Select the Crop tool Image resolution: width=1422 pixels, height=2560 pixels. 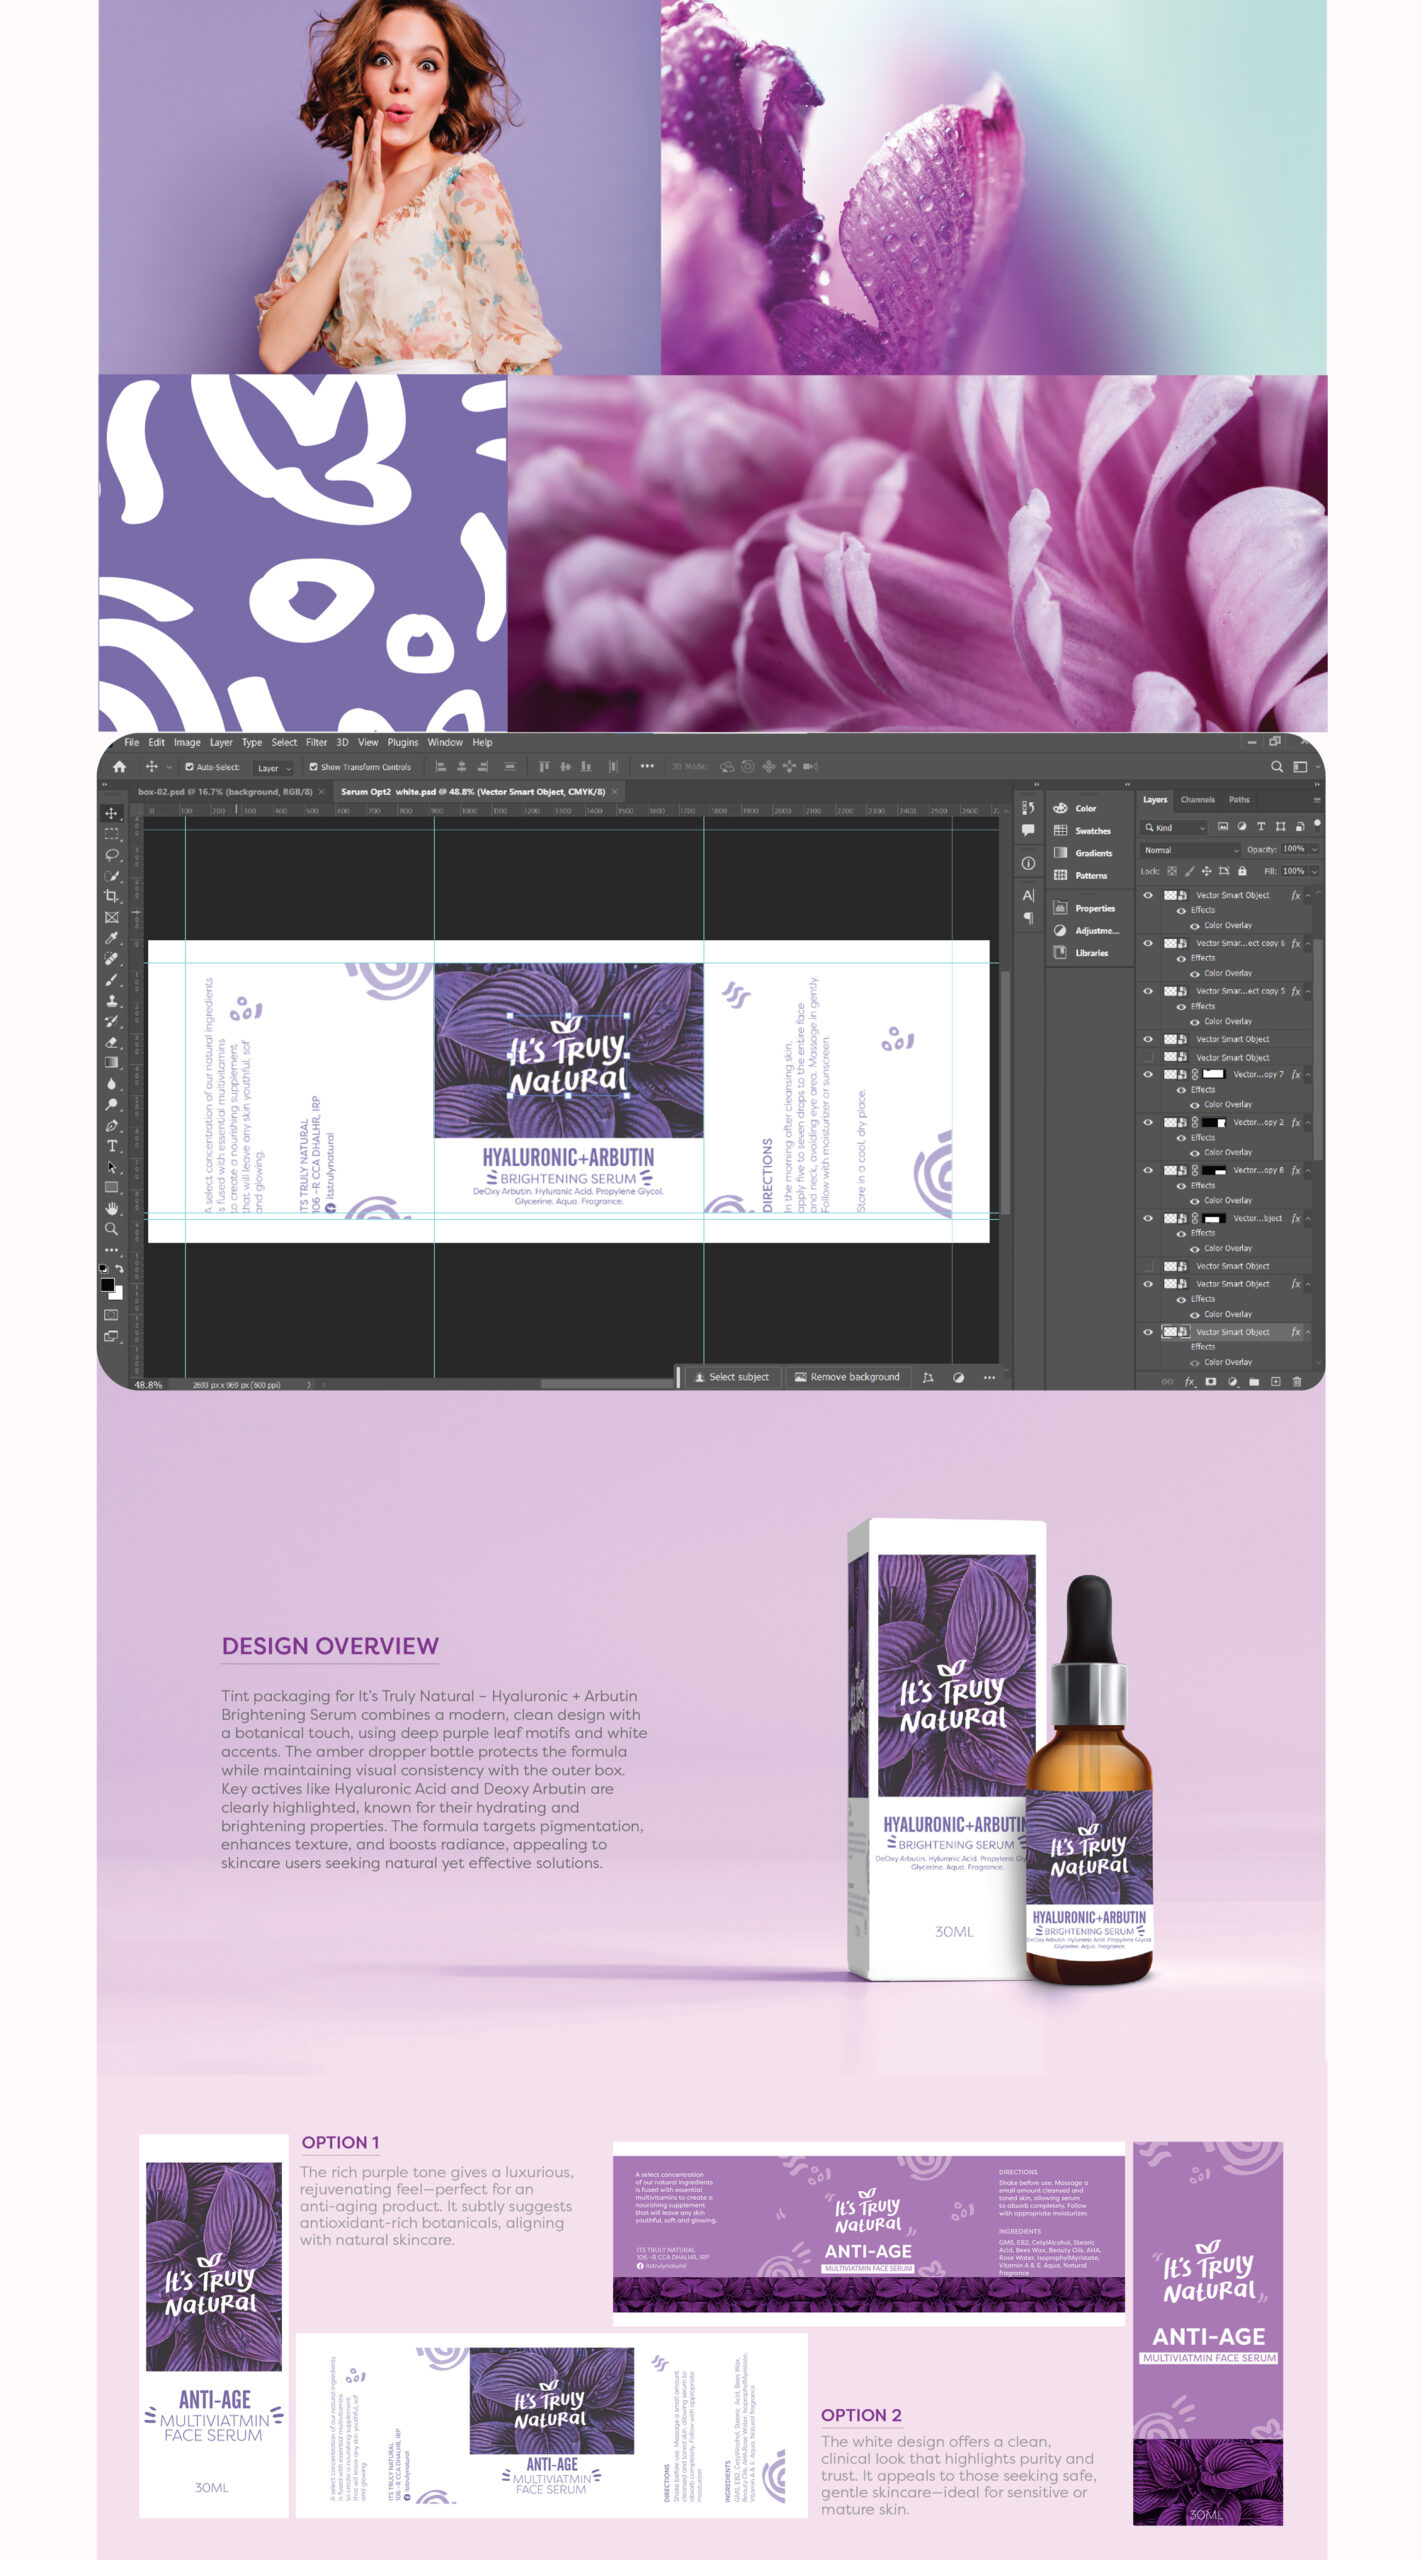[x=112, y=896]
